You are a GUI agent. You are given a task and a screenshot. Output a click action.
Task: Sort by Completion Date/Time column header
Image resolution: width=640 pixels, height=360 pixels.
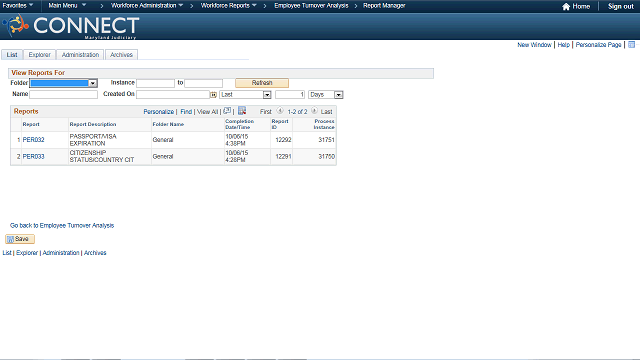point(240,124)
